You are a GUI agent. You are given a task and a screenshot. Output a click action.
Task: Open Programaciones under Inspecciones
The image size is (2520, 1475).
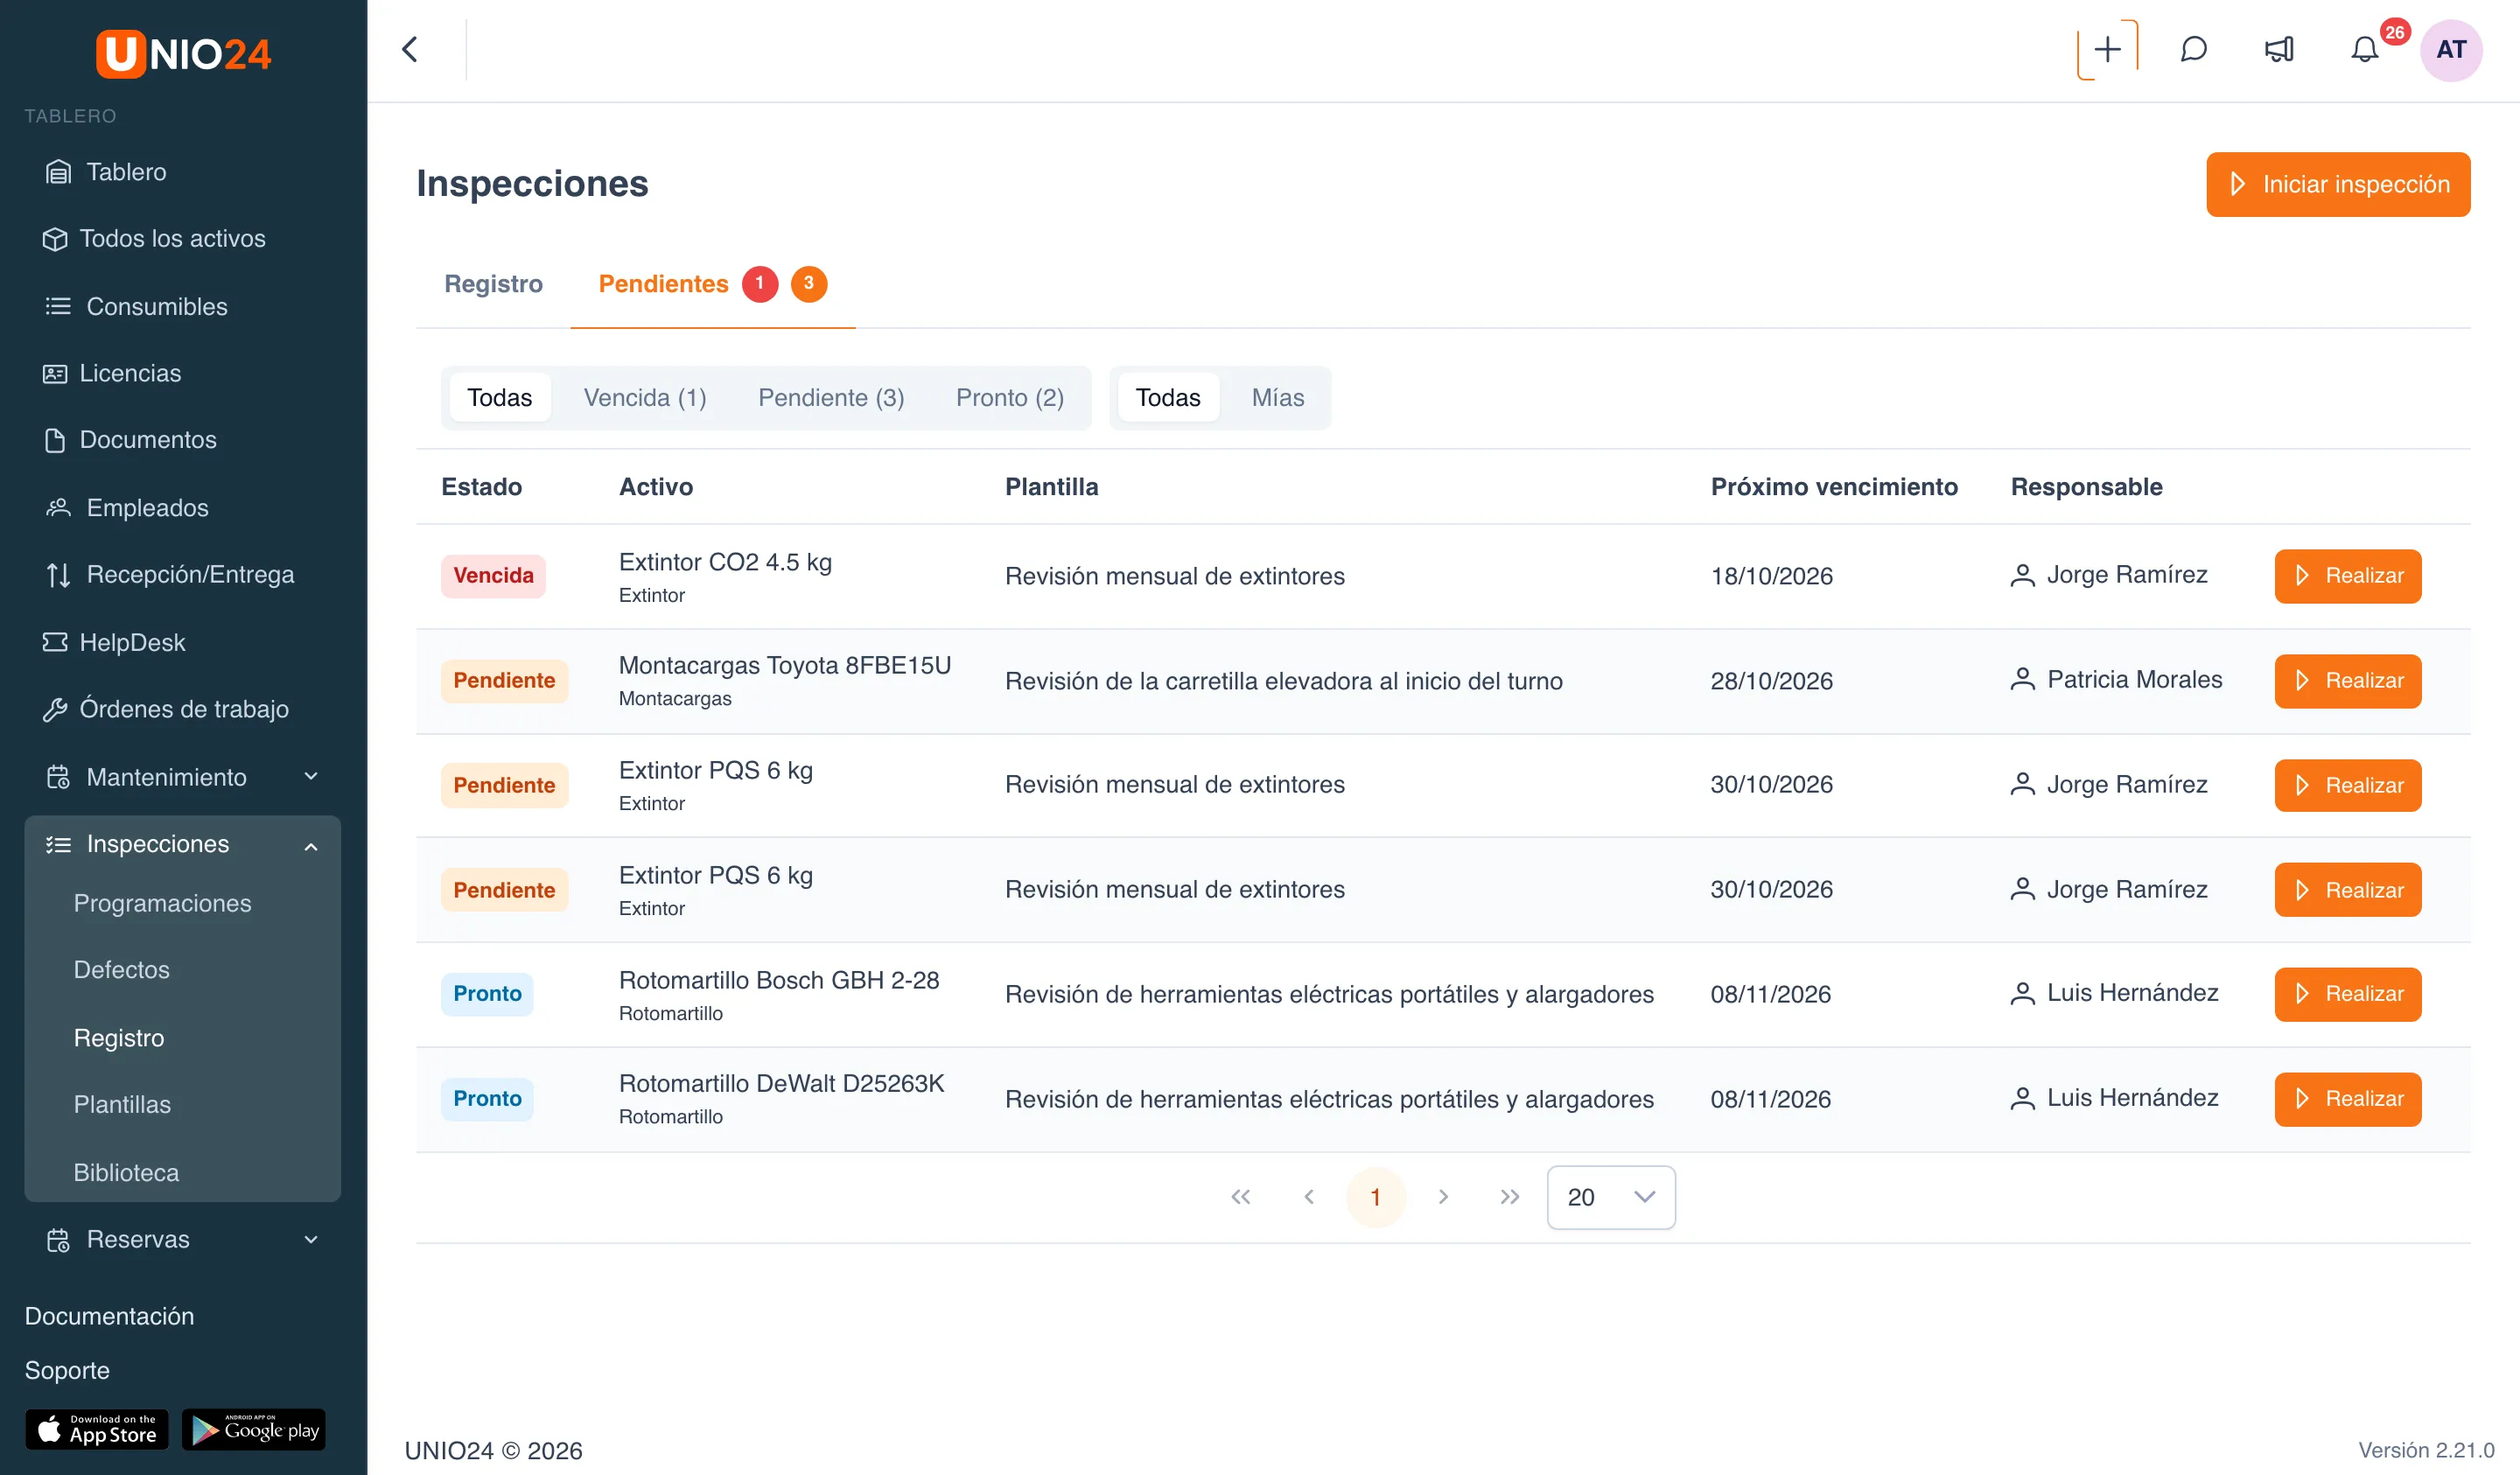click(x=162, y=903)
